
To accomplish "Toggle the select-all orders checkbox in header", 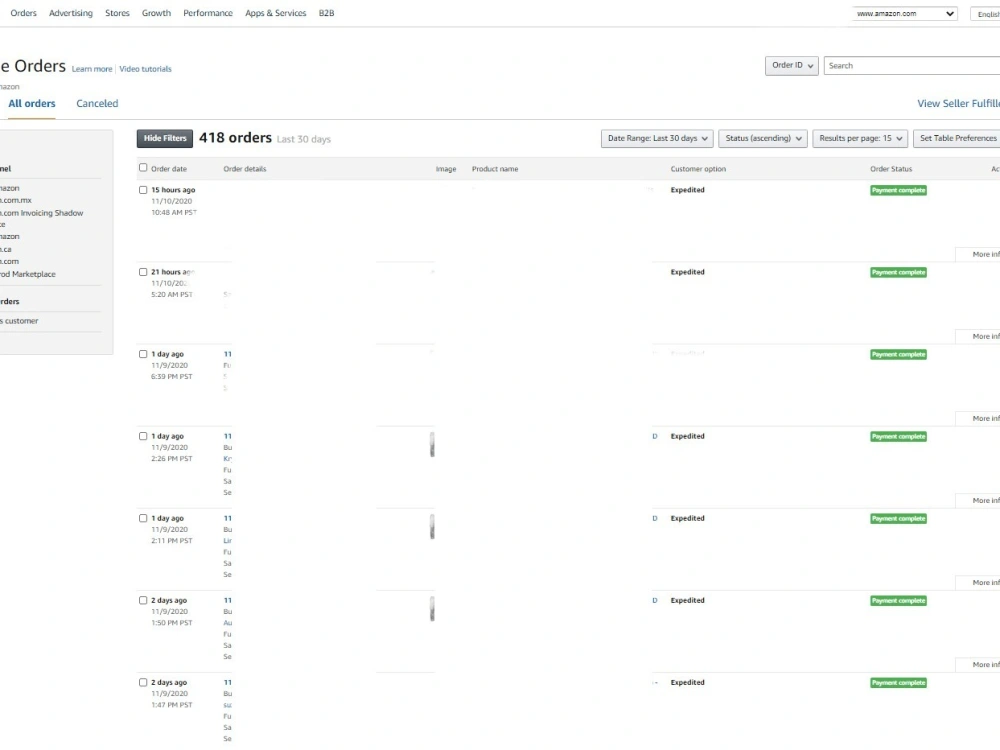I will (x=143, y=168).
